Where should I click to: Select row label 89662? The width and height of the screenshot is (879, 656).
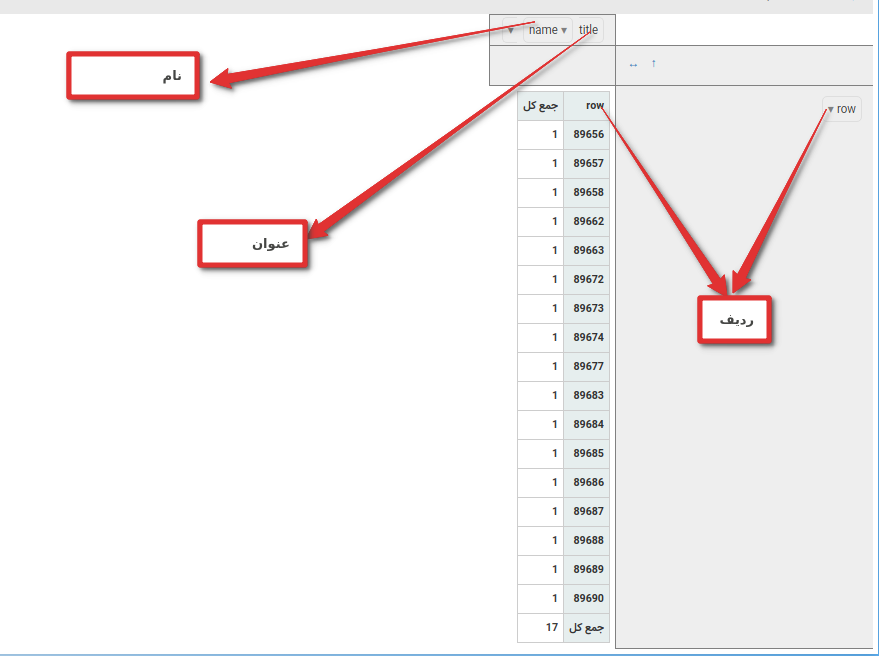pos(586,221)
